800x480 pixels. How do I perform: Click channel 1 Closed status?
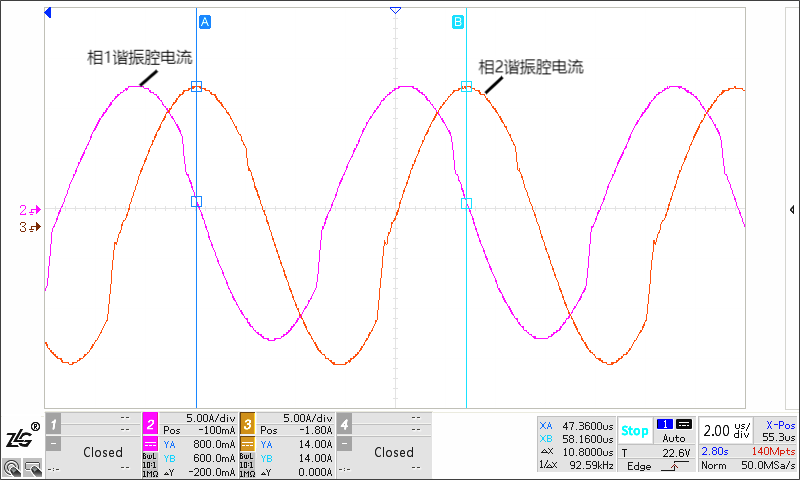click(103, 452)
